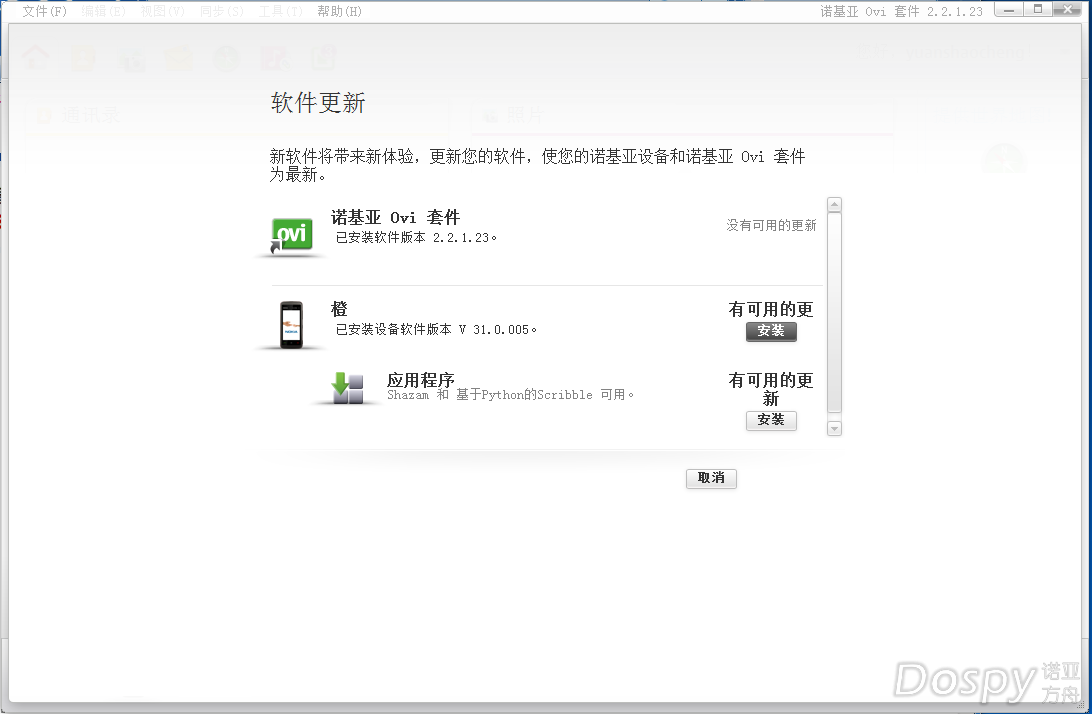The height and width of the screenshot is (714, 1092).
Task: Install the device software update for 橙
Action: pos(771,331)
